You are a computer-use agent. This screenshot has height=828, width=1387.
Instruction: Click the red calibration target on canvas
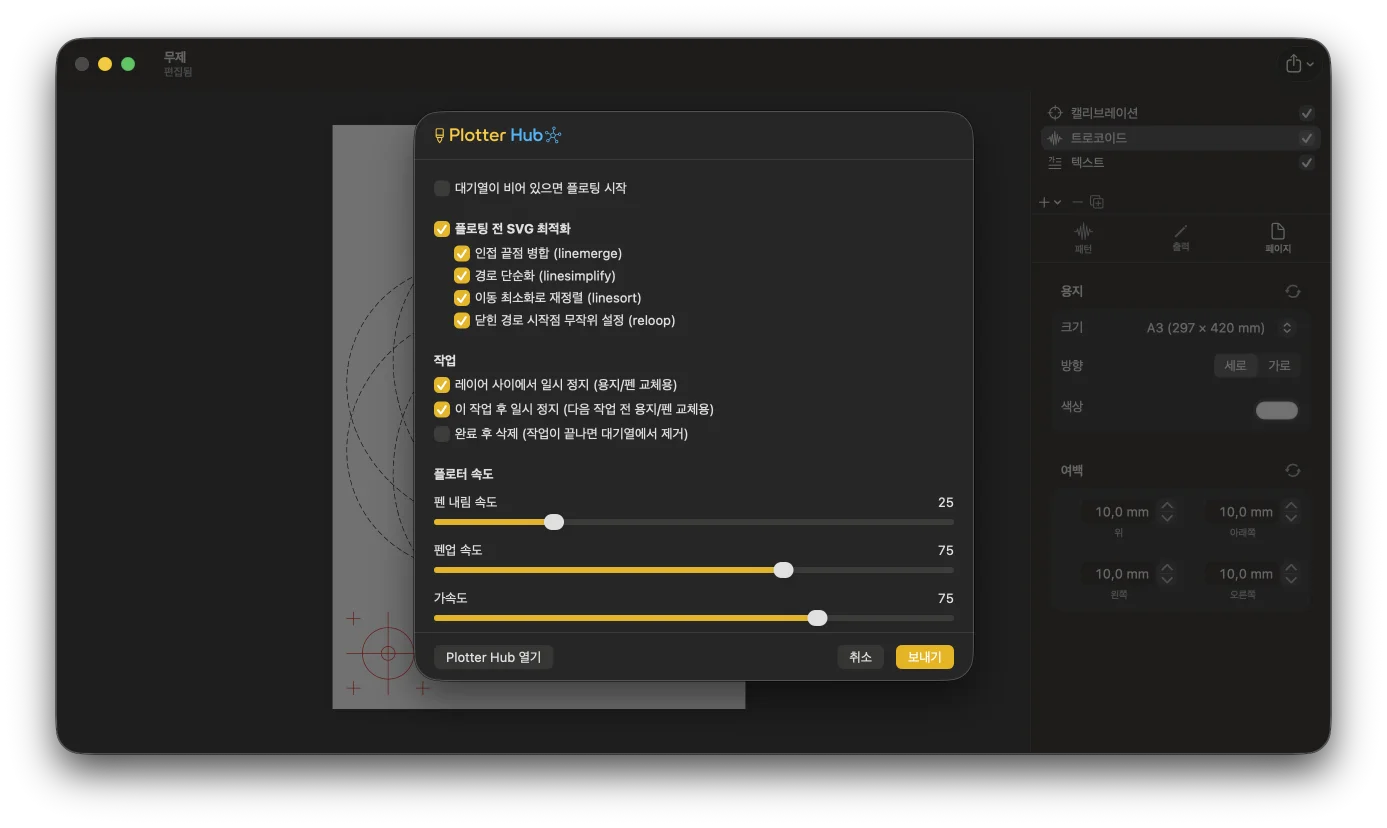tap(387, 653)
